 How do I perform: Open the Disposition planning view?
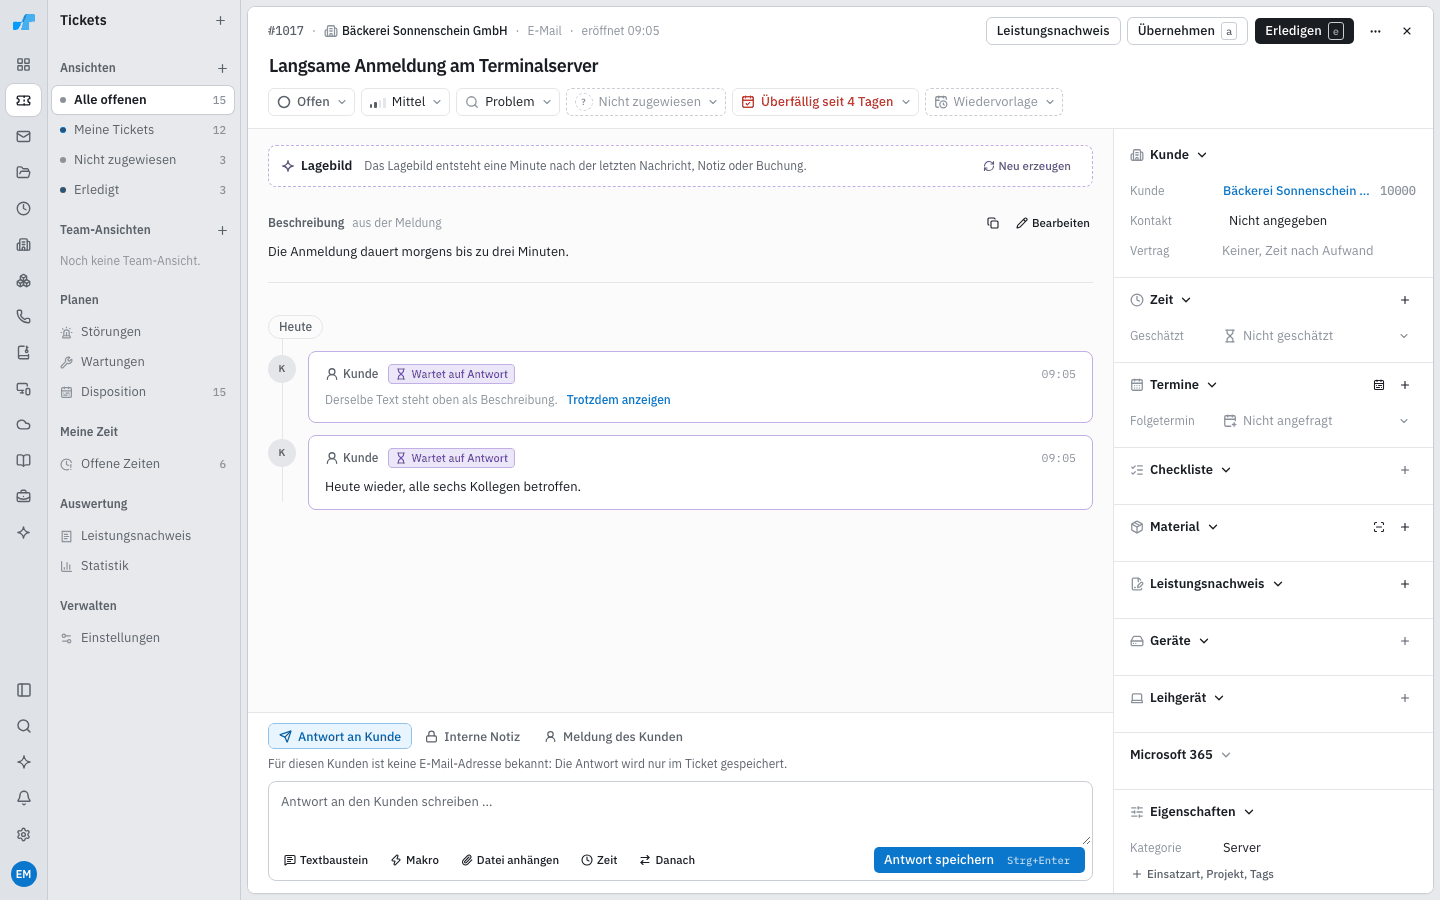pos(143,392)
